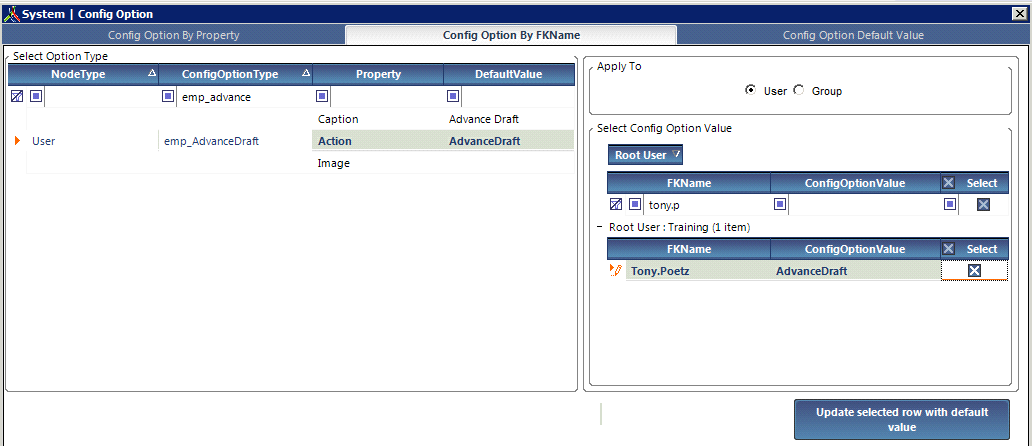This screenshot has height=446, width=1032.
Task: Select the Group radio button
Action: (799, 90)
